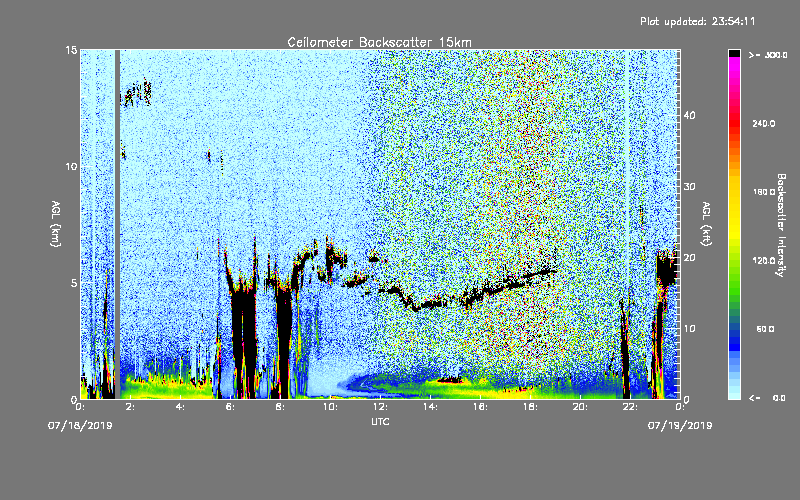
Task: Click the '30' tick on the kft axis
Action: pos(689,186)
